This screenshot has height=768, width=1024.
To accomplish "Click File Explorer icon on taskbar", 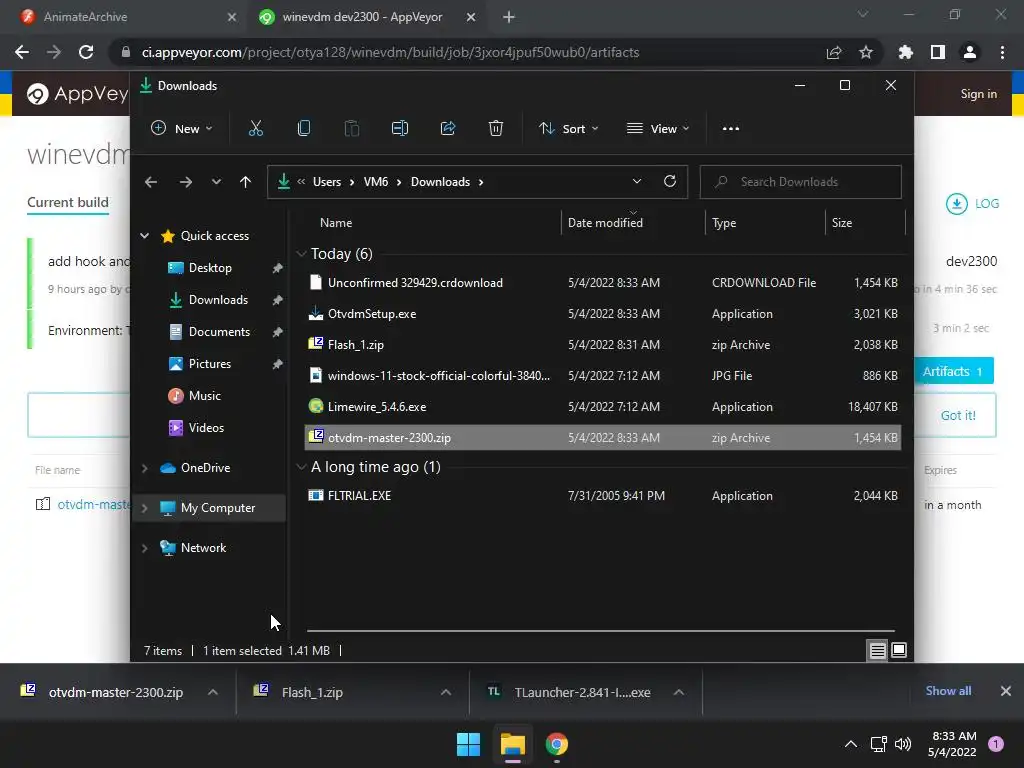I will click(x=513, y=744).
